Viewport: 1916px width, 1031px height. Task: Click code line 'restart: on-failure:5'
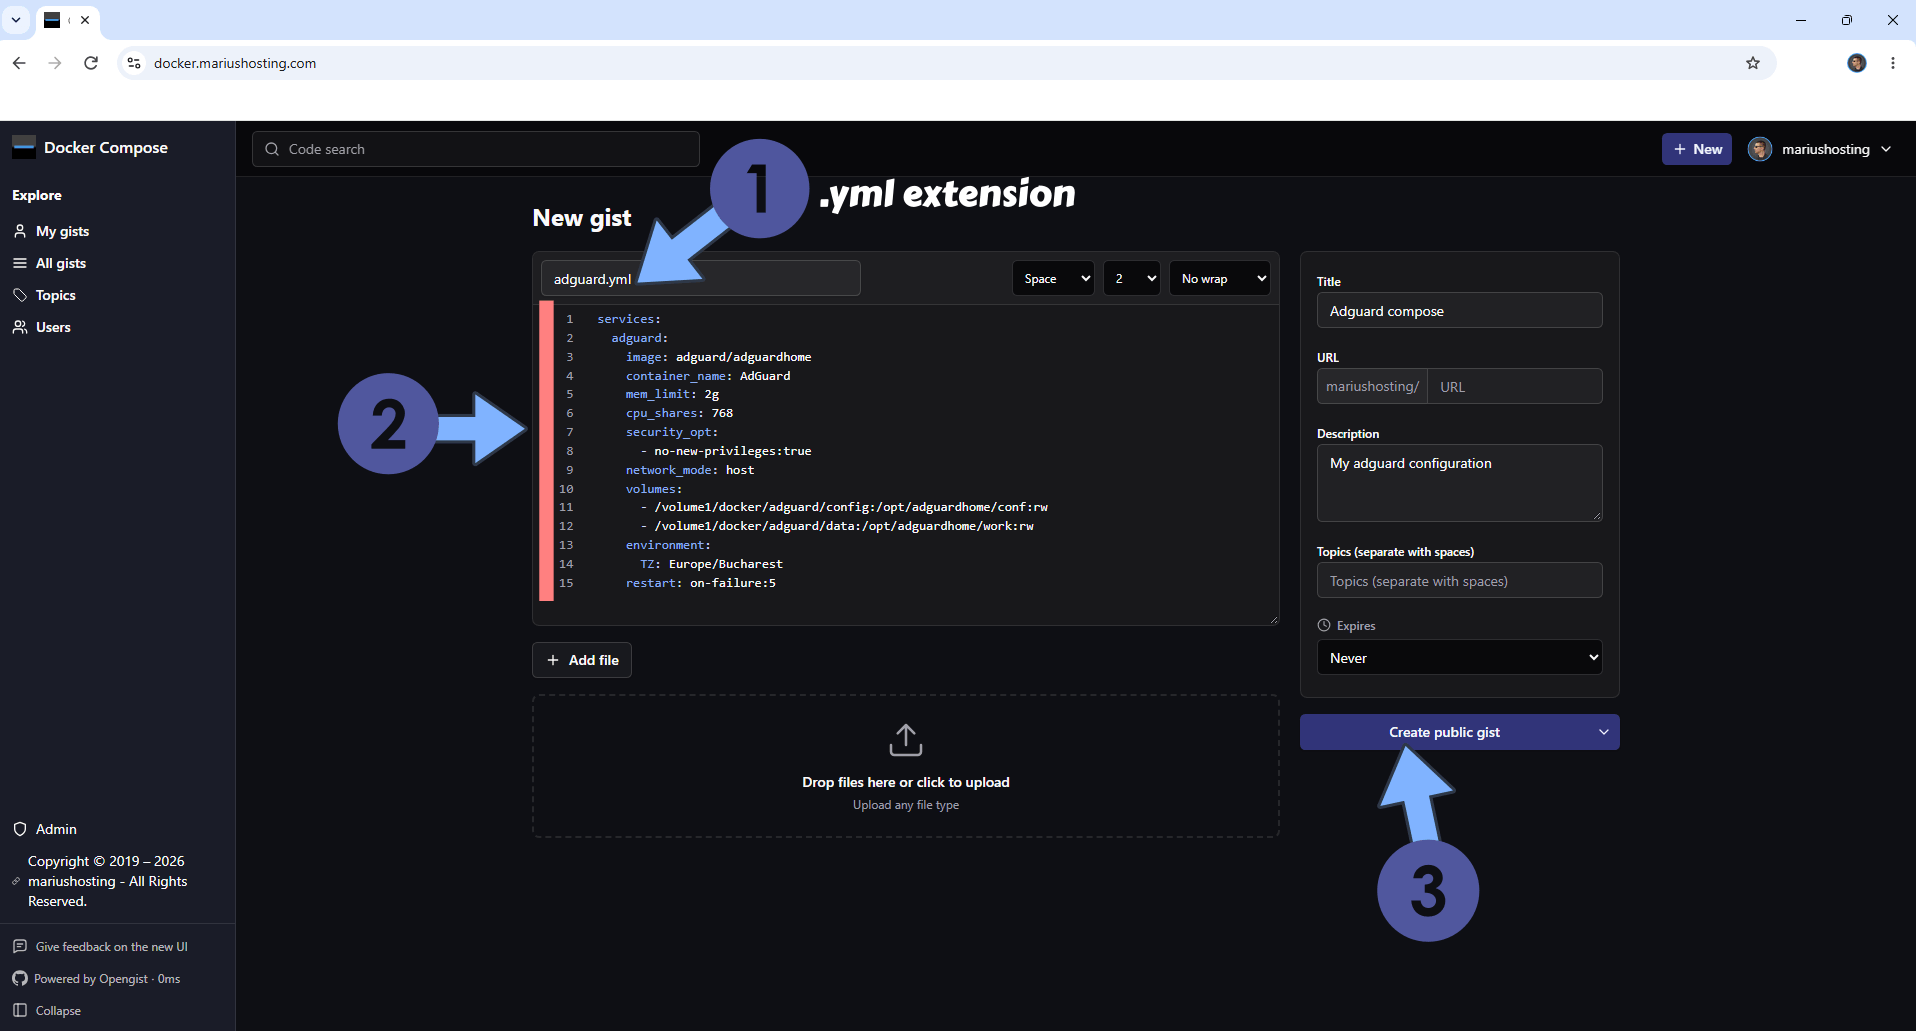(x=700, y=583)
